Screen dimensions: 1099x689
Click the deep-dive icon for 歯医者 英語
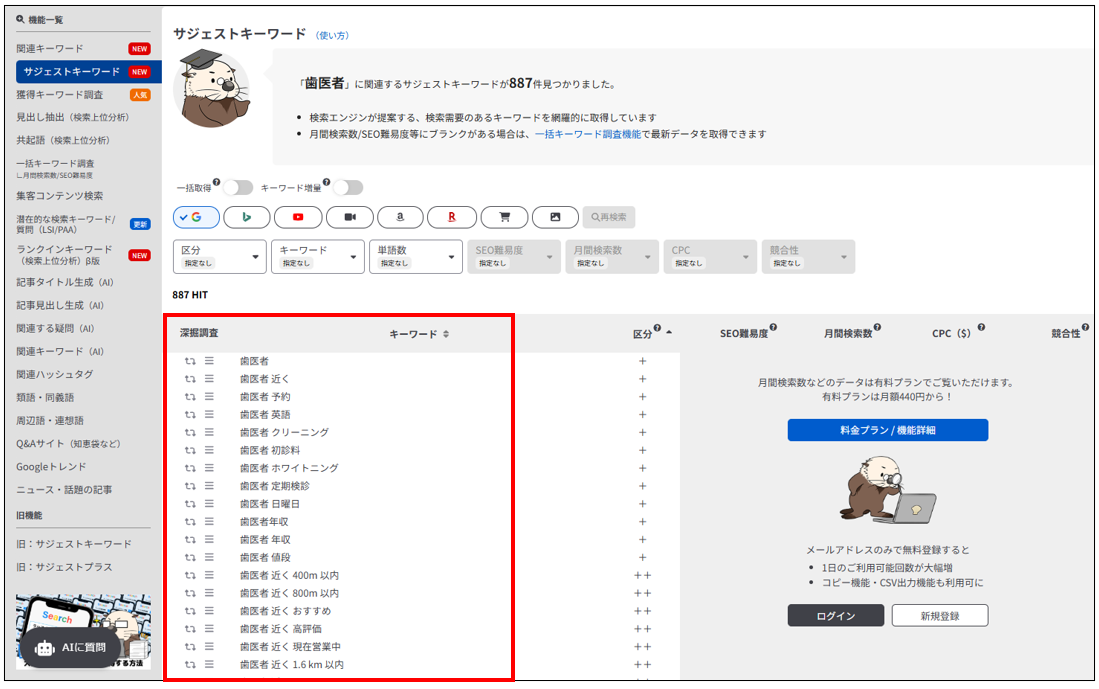click(190, 415)
